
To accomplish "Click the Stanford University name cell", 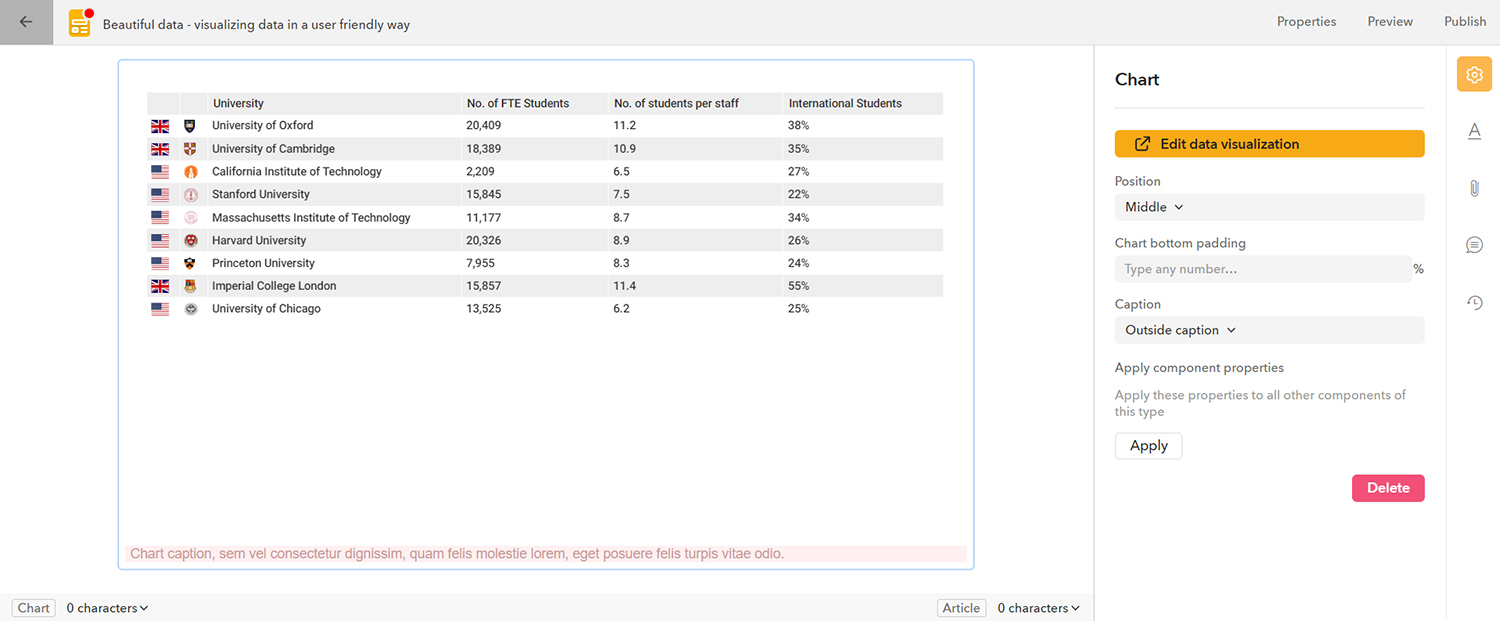I will 260,195.
